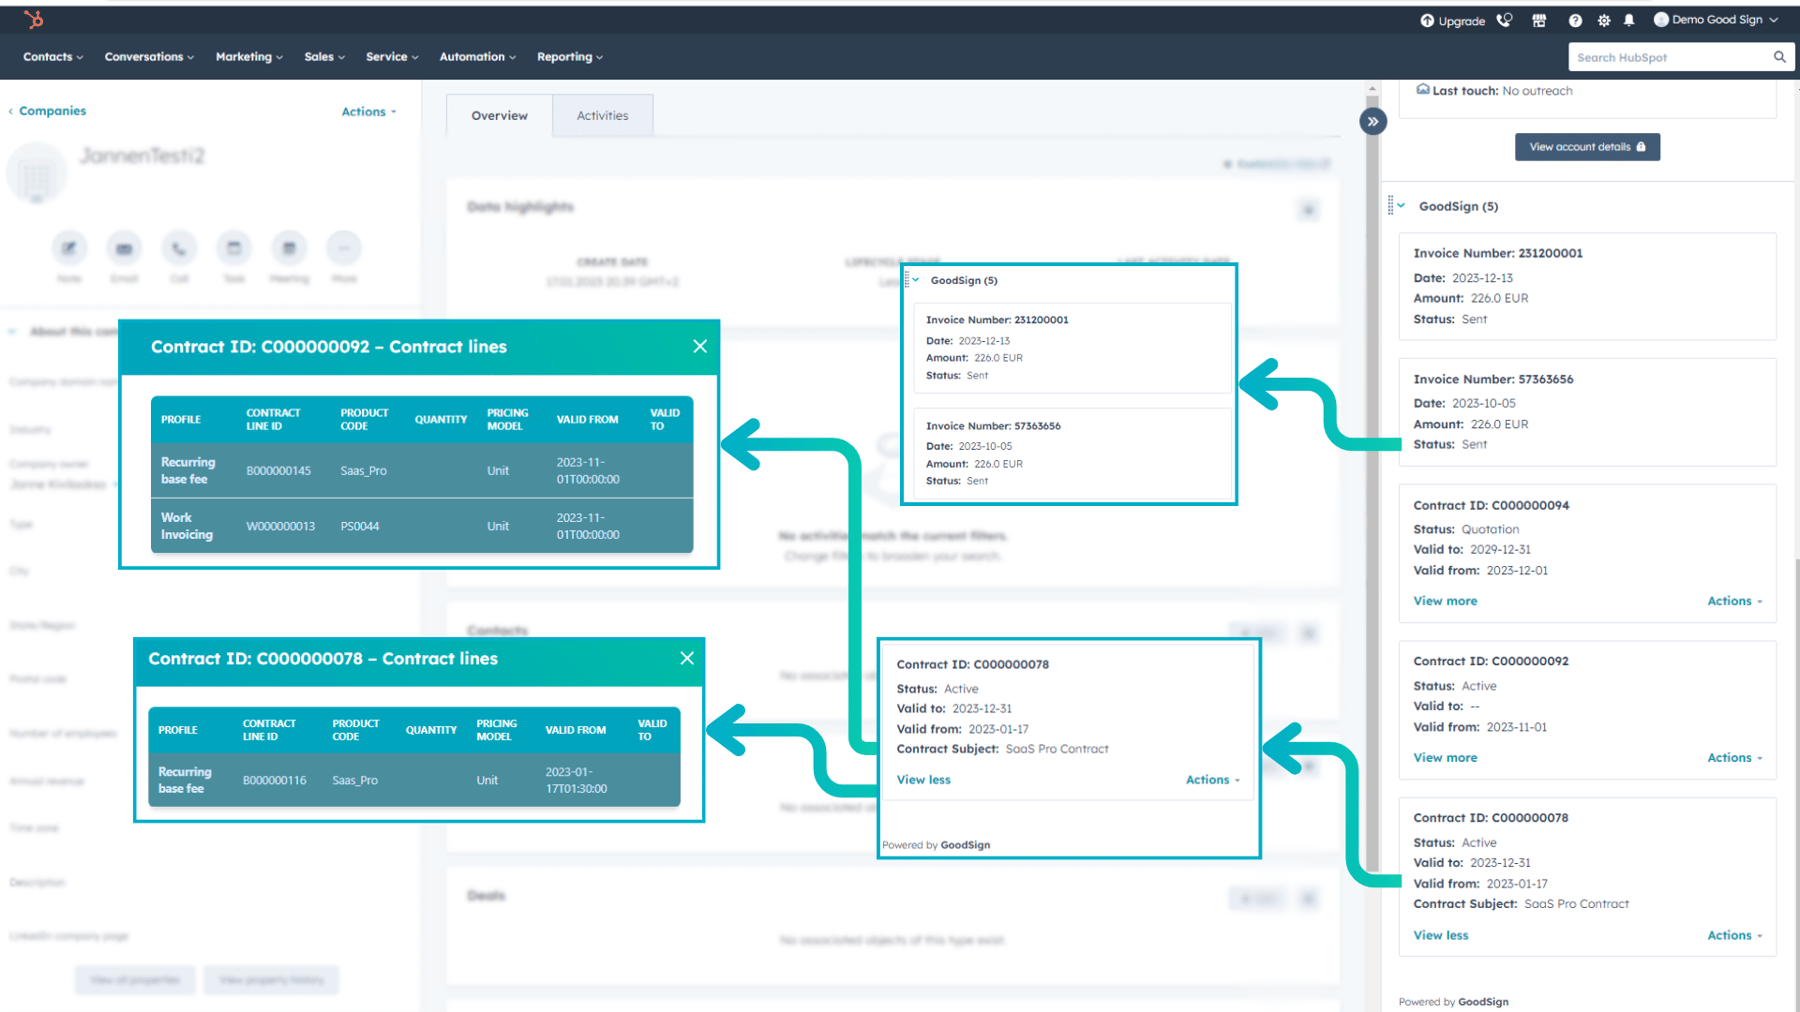Click the Work Invoicing profile cell

click(187, 526)
